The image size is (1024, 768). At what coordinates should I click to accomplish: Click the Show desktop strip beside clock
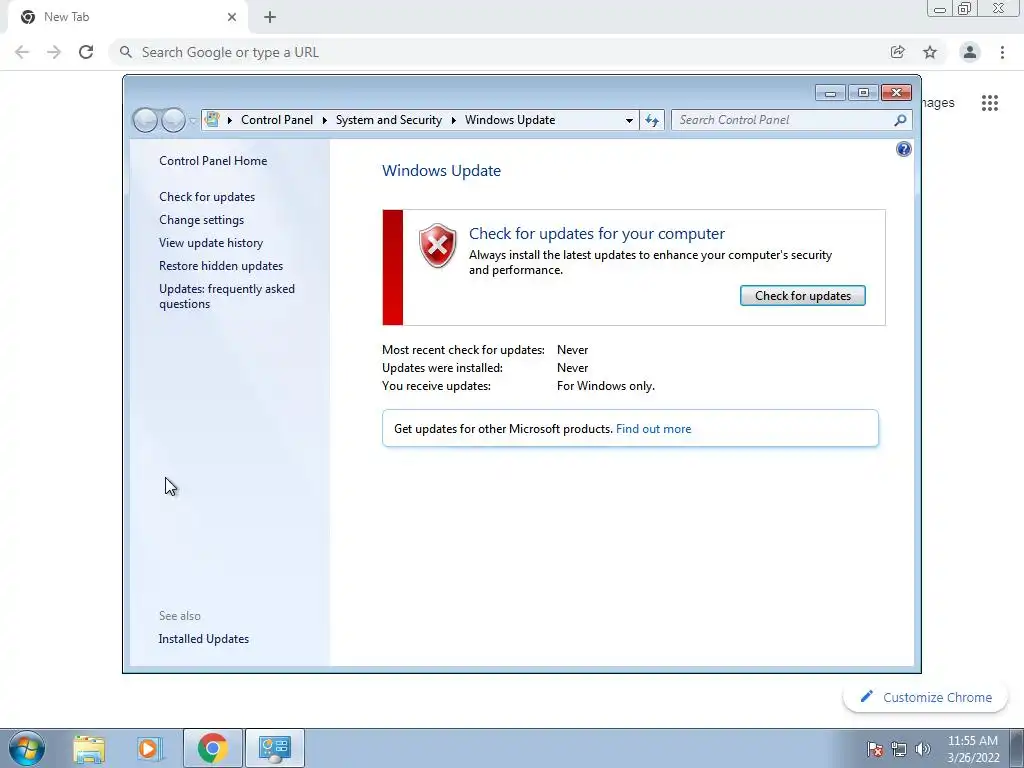pos(1017,749)
